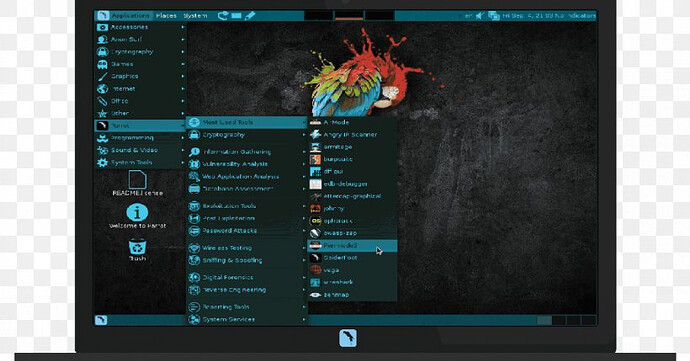Launch wireshark via its icon
The width and height of the screenshot is (690, 361).
(x=315, y=283)
